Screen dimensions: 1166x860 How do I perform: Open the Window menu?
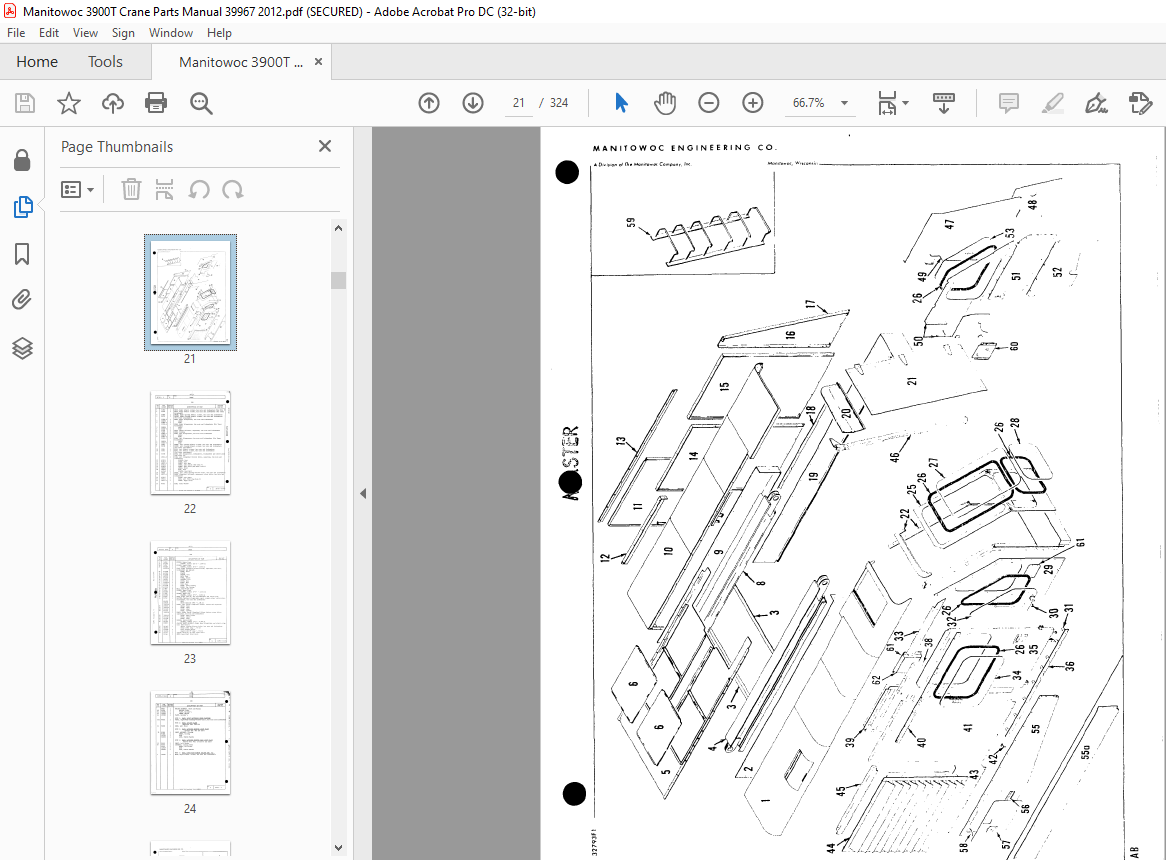[x=171, y=33]
